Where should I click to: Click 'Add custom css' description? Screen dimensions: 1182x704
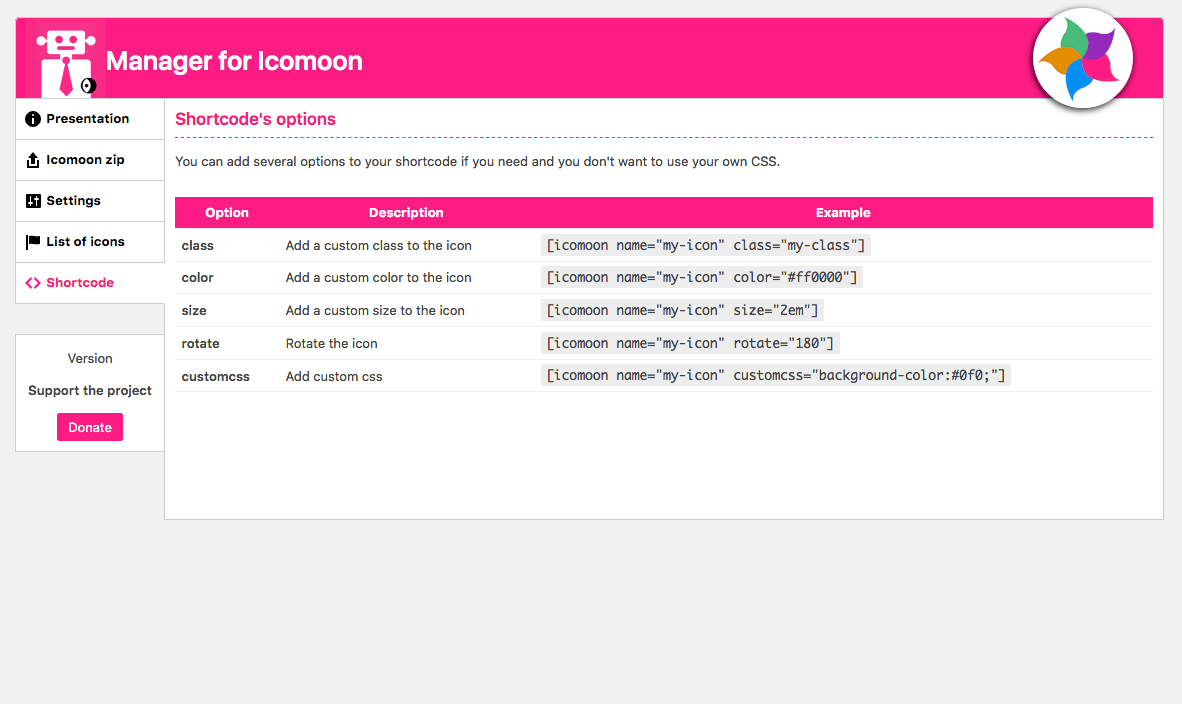pos(334,377)
